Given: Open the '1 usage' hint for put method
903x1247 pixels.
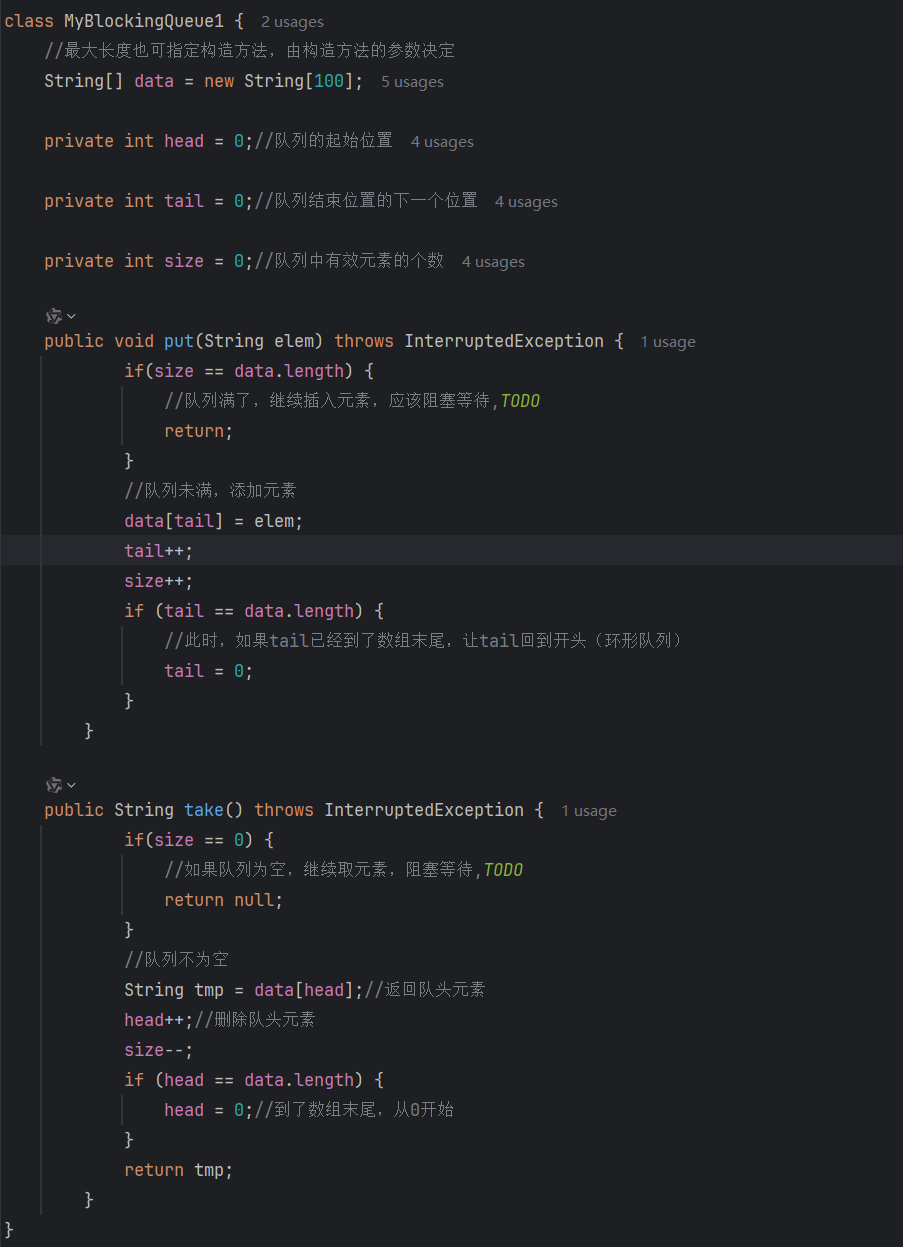Looking at the screenshot, I should 668,341.
